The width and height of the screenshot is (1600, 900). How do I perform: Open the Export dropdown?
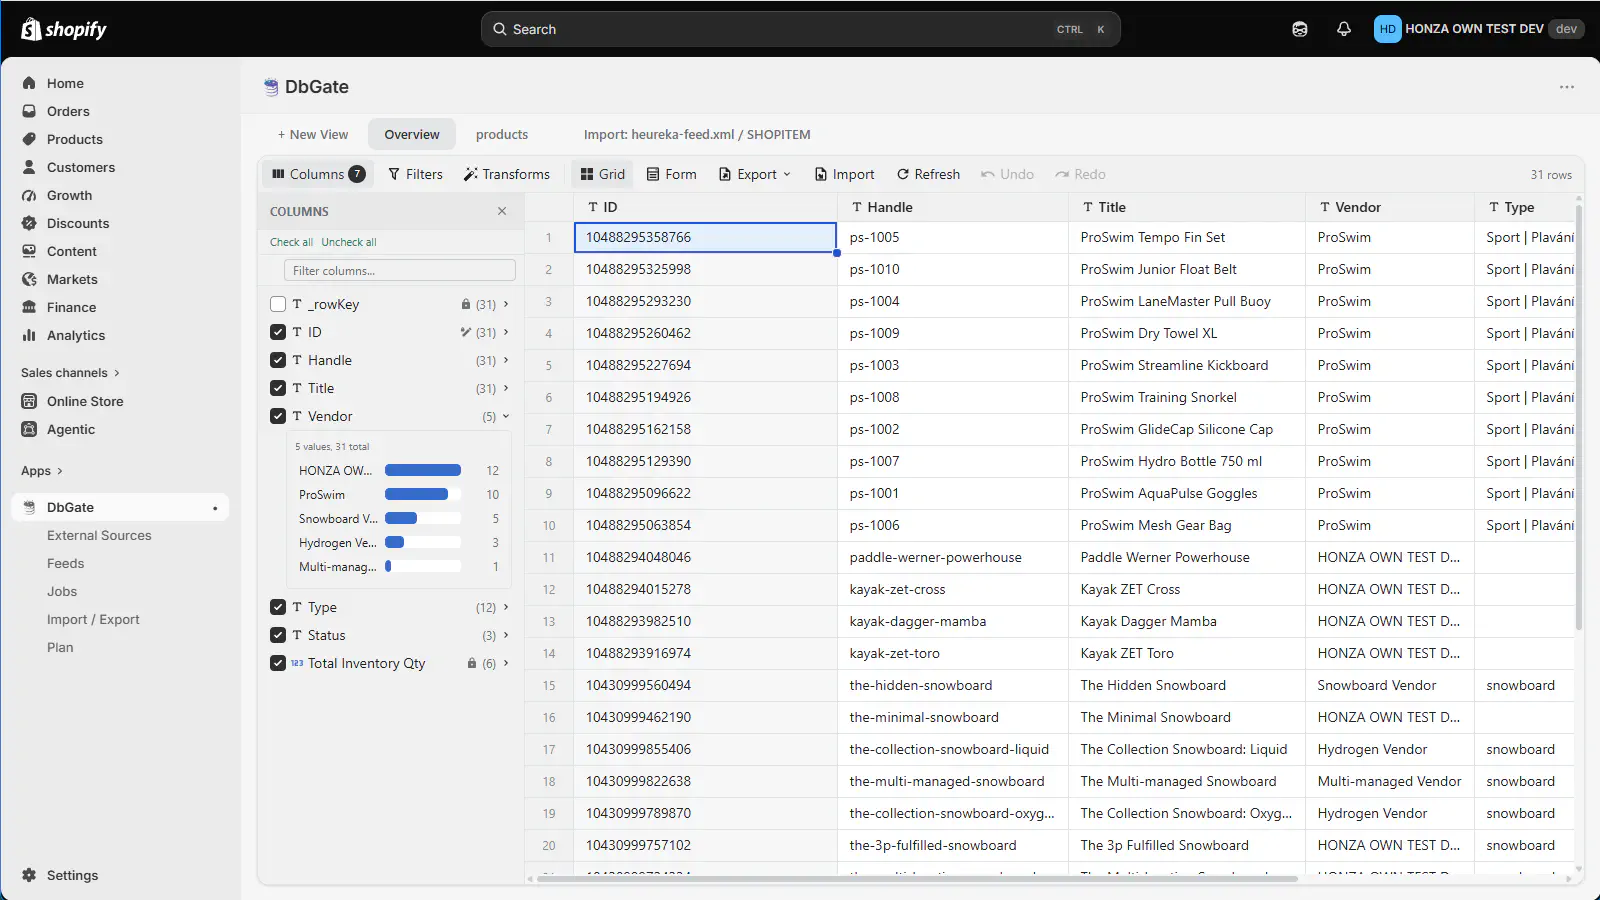coord(755,174)
